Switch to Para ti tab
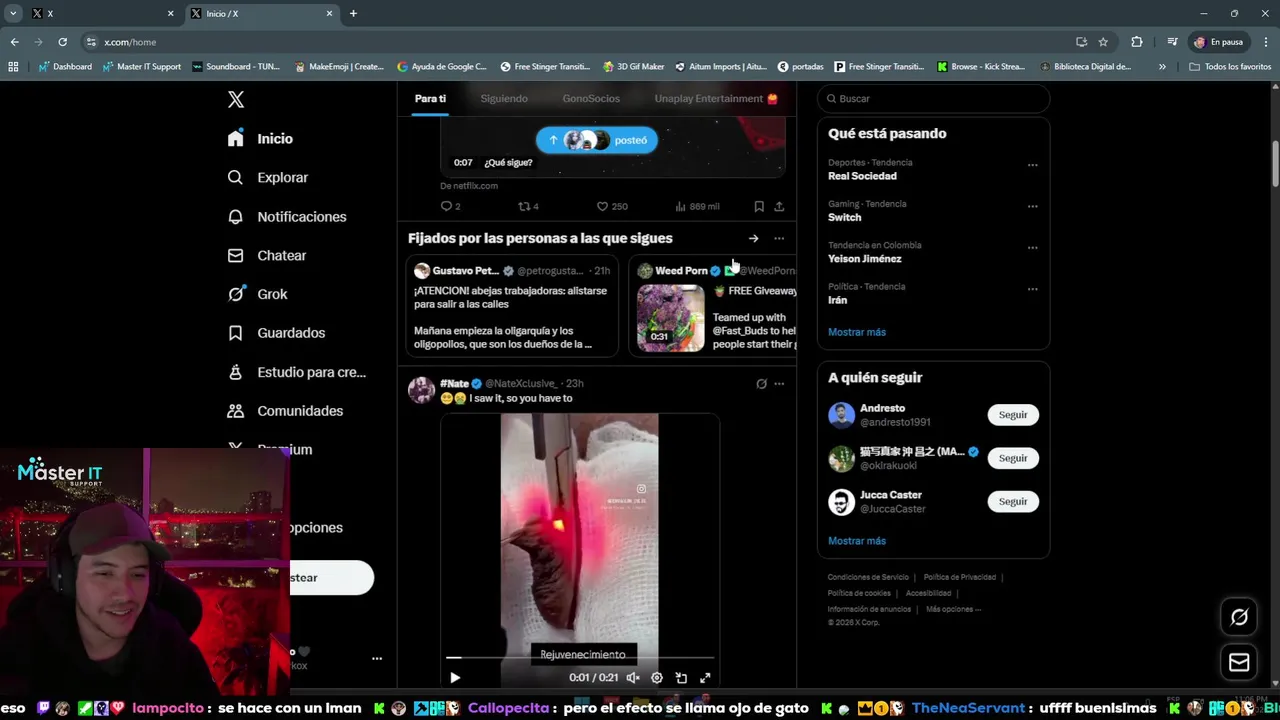This screenshot has height=720, width=1280. pos(430,98)
